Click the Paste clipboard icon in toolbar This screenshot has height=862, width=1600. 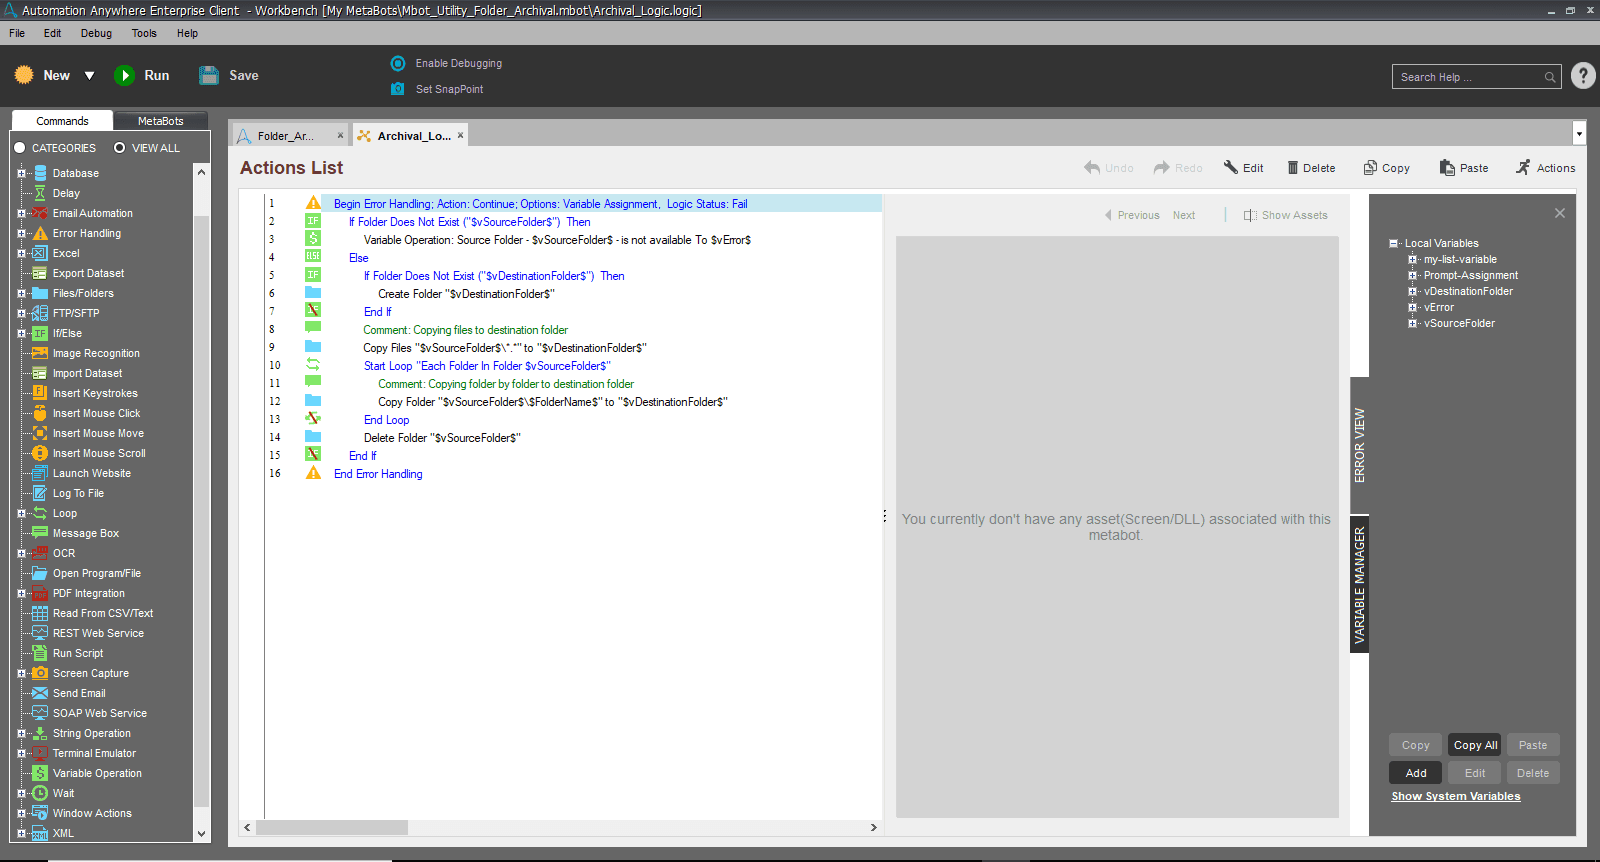(1447, 168)
